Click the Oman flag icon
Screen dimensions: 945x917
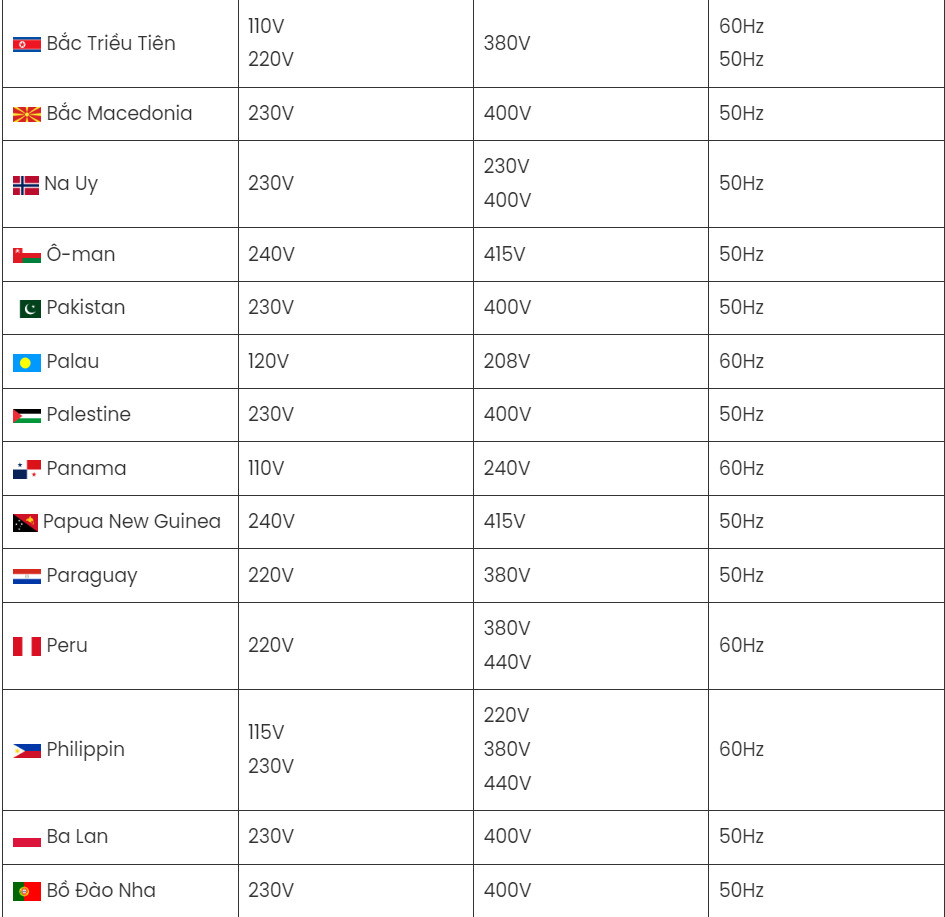click(x=27, y=255)
